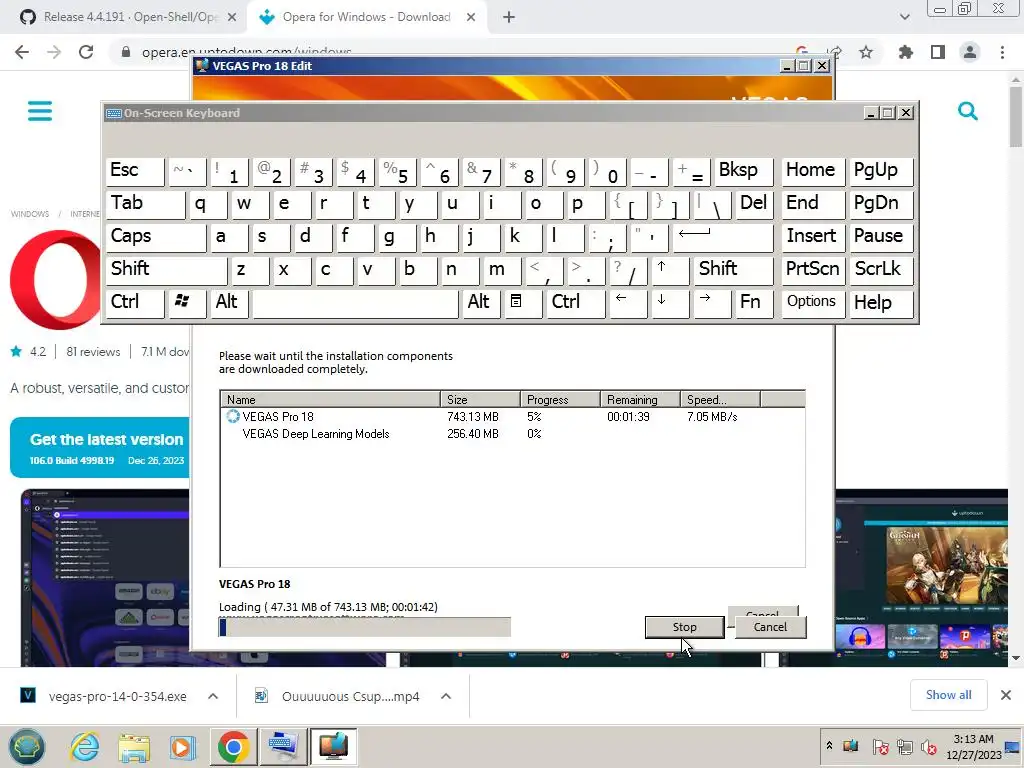Close the Opera for Windows tab
1024x768 pixels.
tap(471, 18)
